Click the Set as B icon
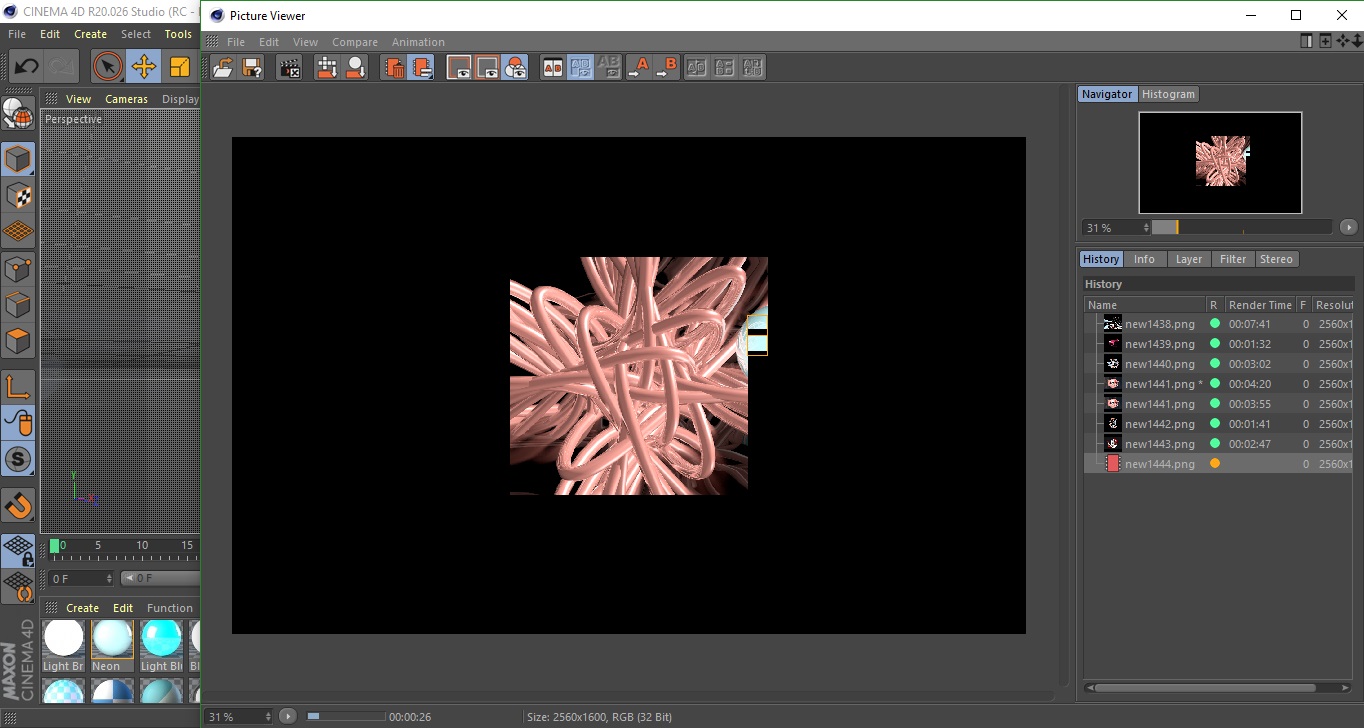The width and height of the screenshot is (1364, 728). point(666,68)
